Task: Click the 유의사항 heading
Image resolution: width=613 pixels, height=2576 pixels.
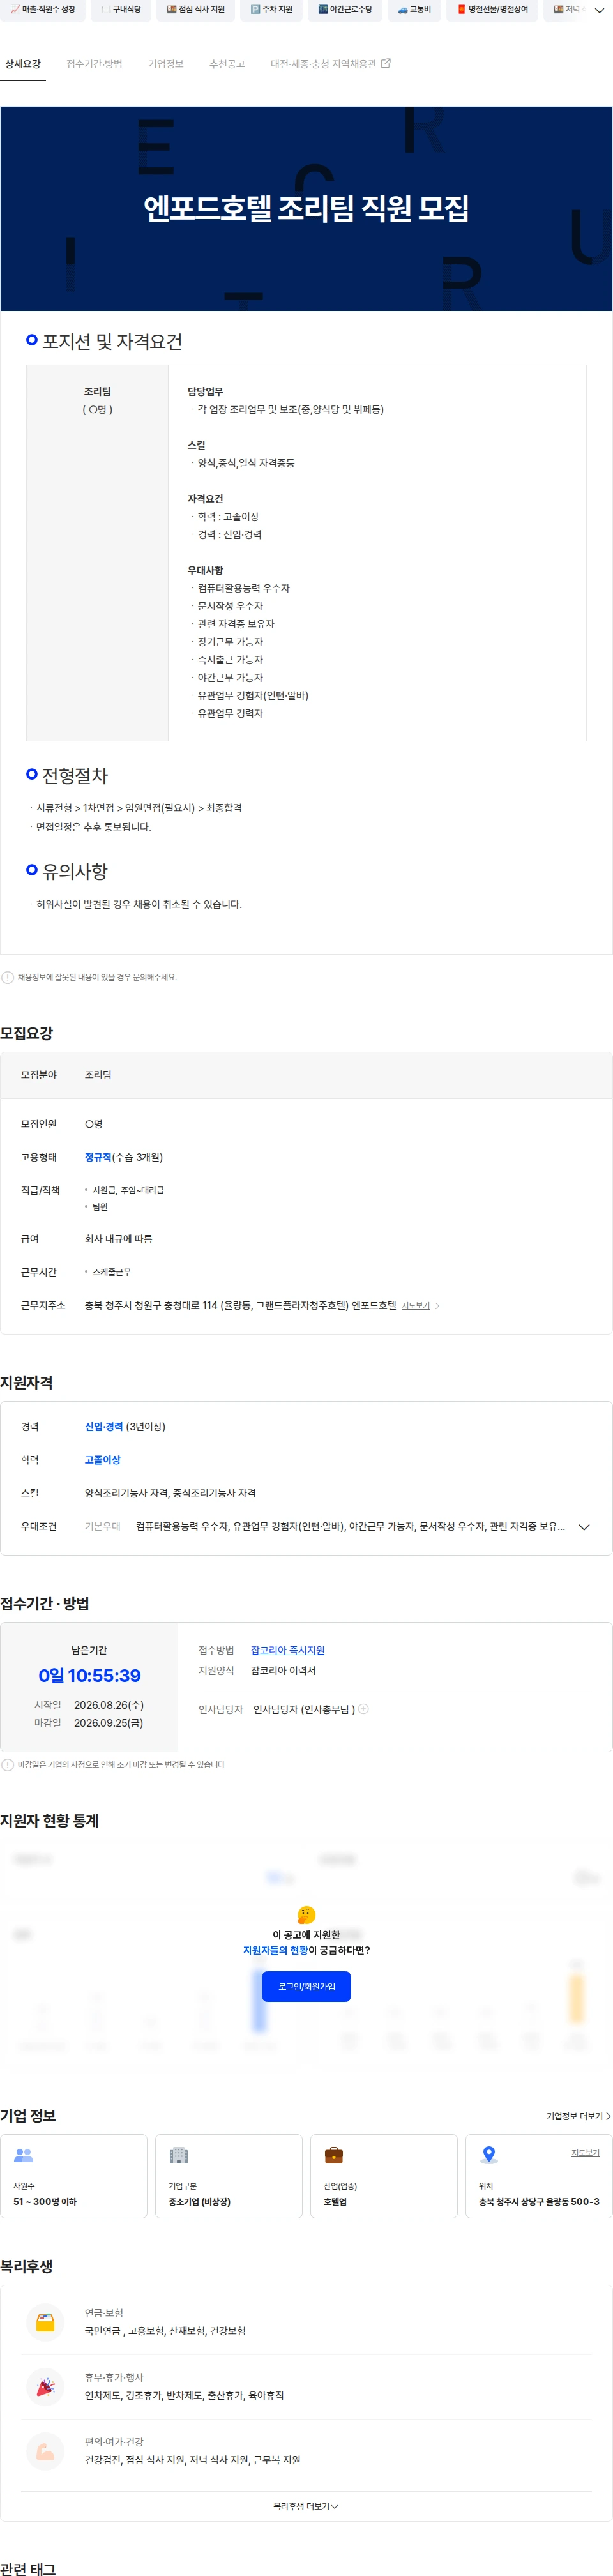Action: coord(75,872)
